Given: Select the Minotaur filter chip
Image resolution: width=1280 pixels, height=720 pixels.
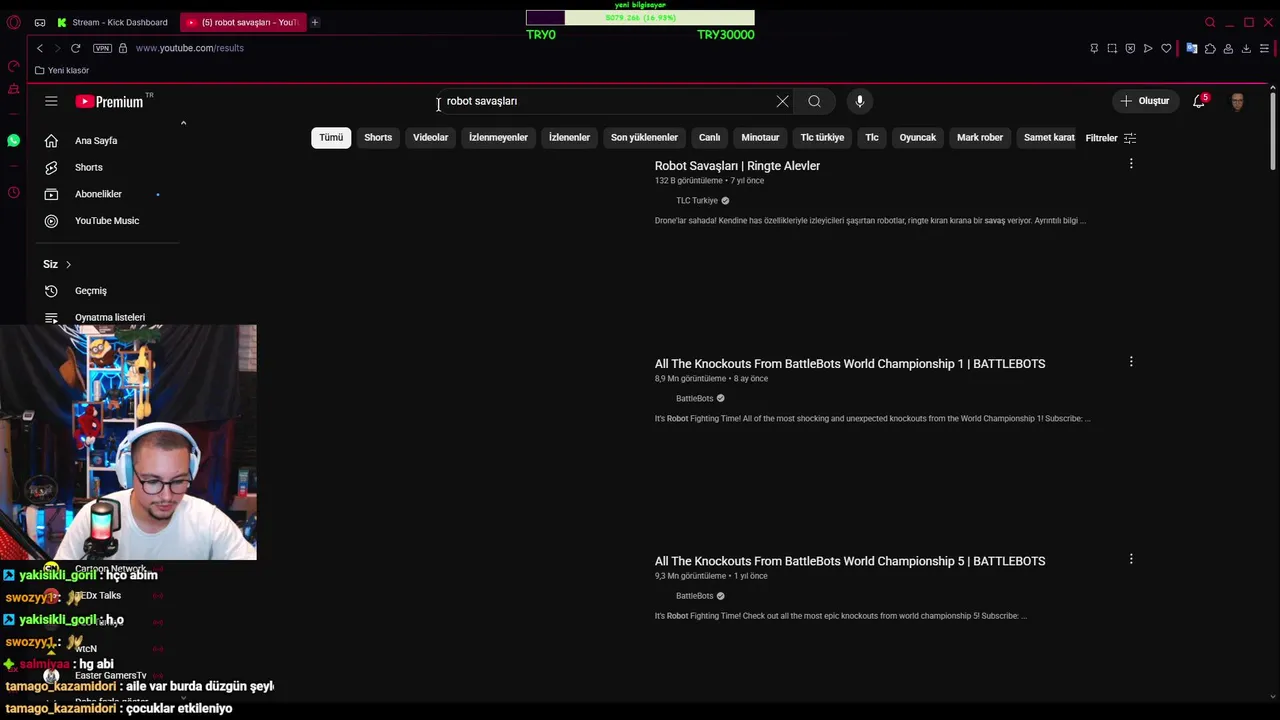Looking at the screenshot, I should pyautogui.click(x=760, y=137).
